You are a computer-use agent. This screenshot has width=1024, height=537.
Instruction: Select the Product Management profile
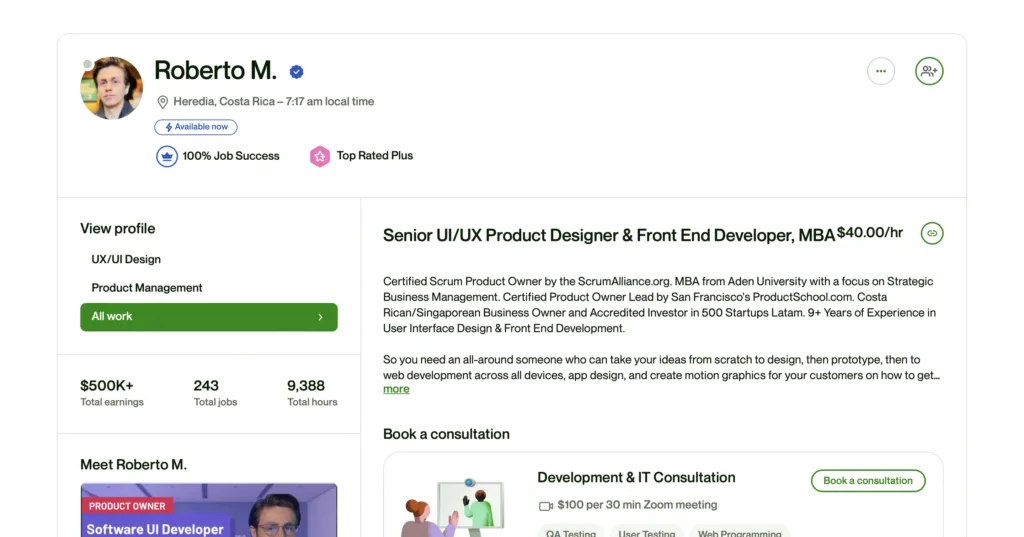pyautogui.click(x=147, y=288)
